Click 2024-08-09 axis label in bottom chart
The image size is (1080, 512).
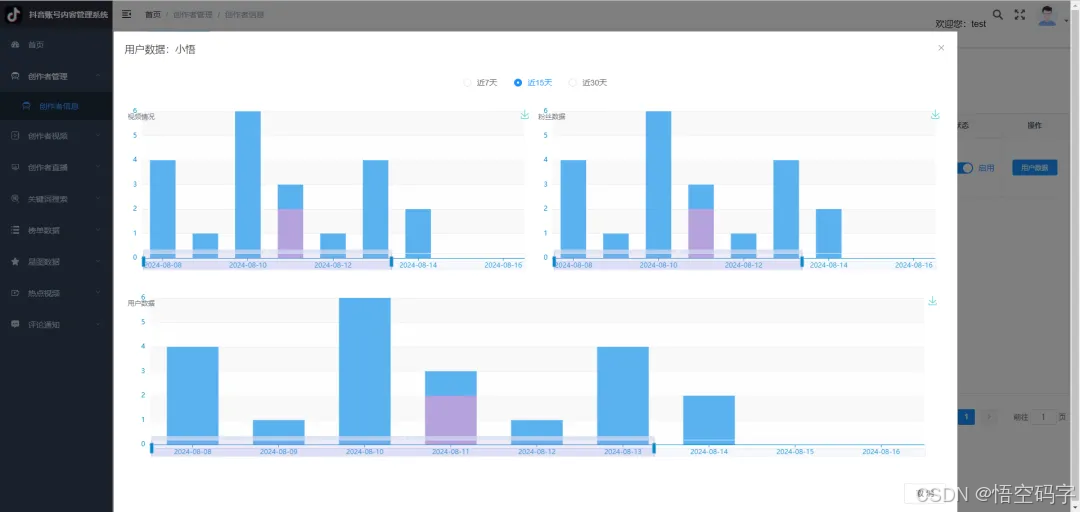click(278, 451)
